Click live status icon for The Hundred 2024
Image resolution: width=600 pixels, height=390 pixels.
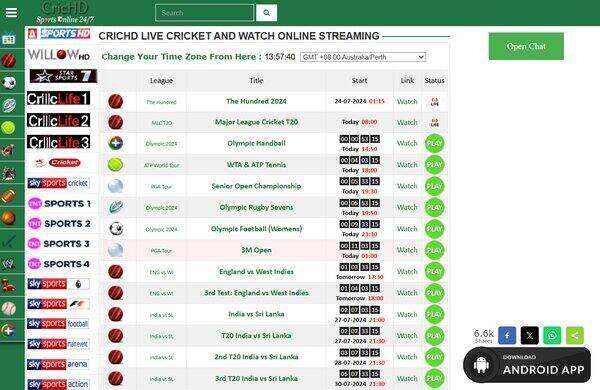coord(435,102)
